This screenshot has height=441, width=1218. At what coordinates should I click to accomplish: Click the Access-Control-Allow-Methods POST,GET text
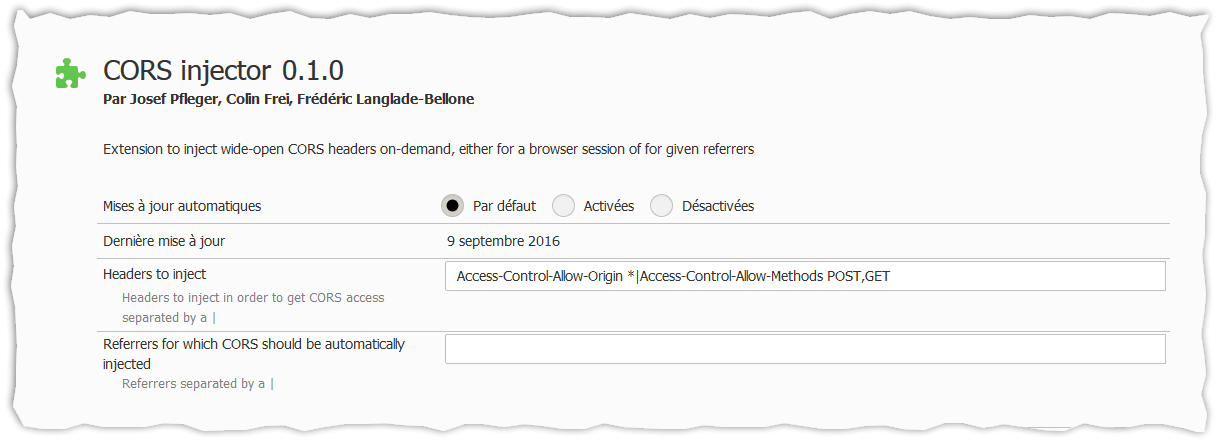pyautogui.click(x=764, y=276)
